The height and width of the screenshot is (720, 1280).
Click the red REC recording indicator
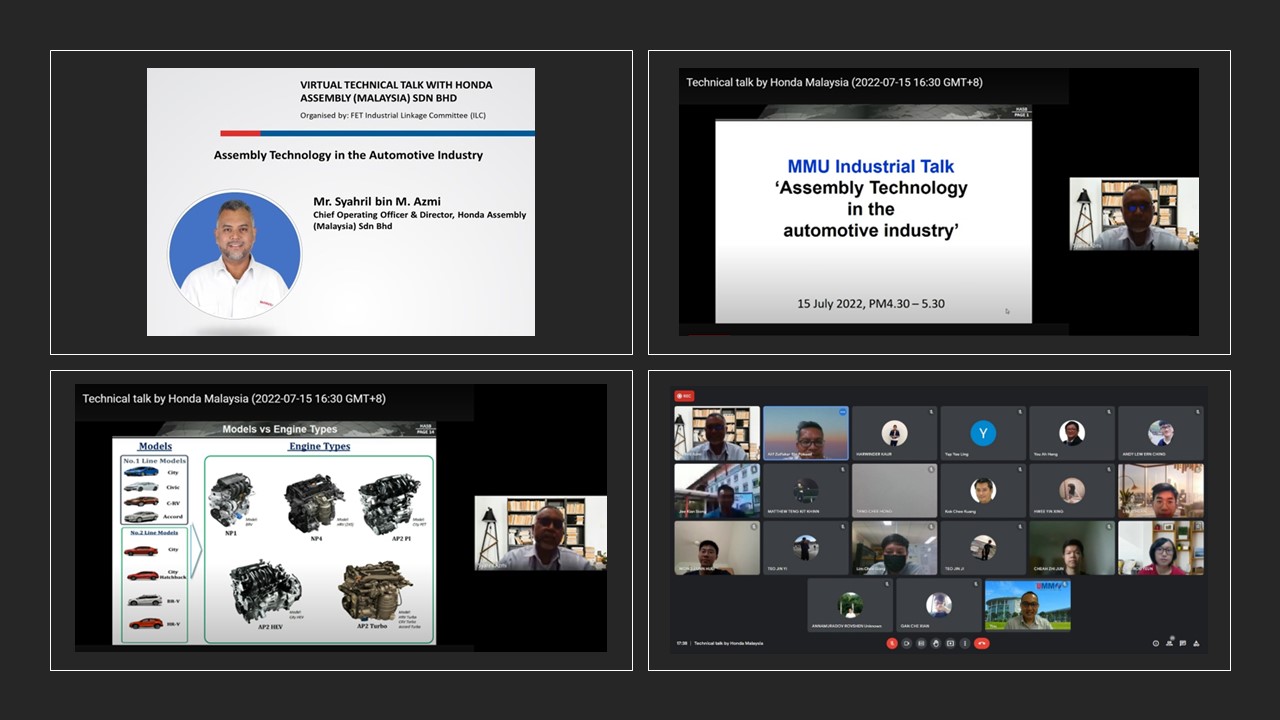click(x=685, y=396)
